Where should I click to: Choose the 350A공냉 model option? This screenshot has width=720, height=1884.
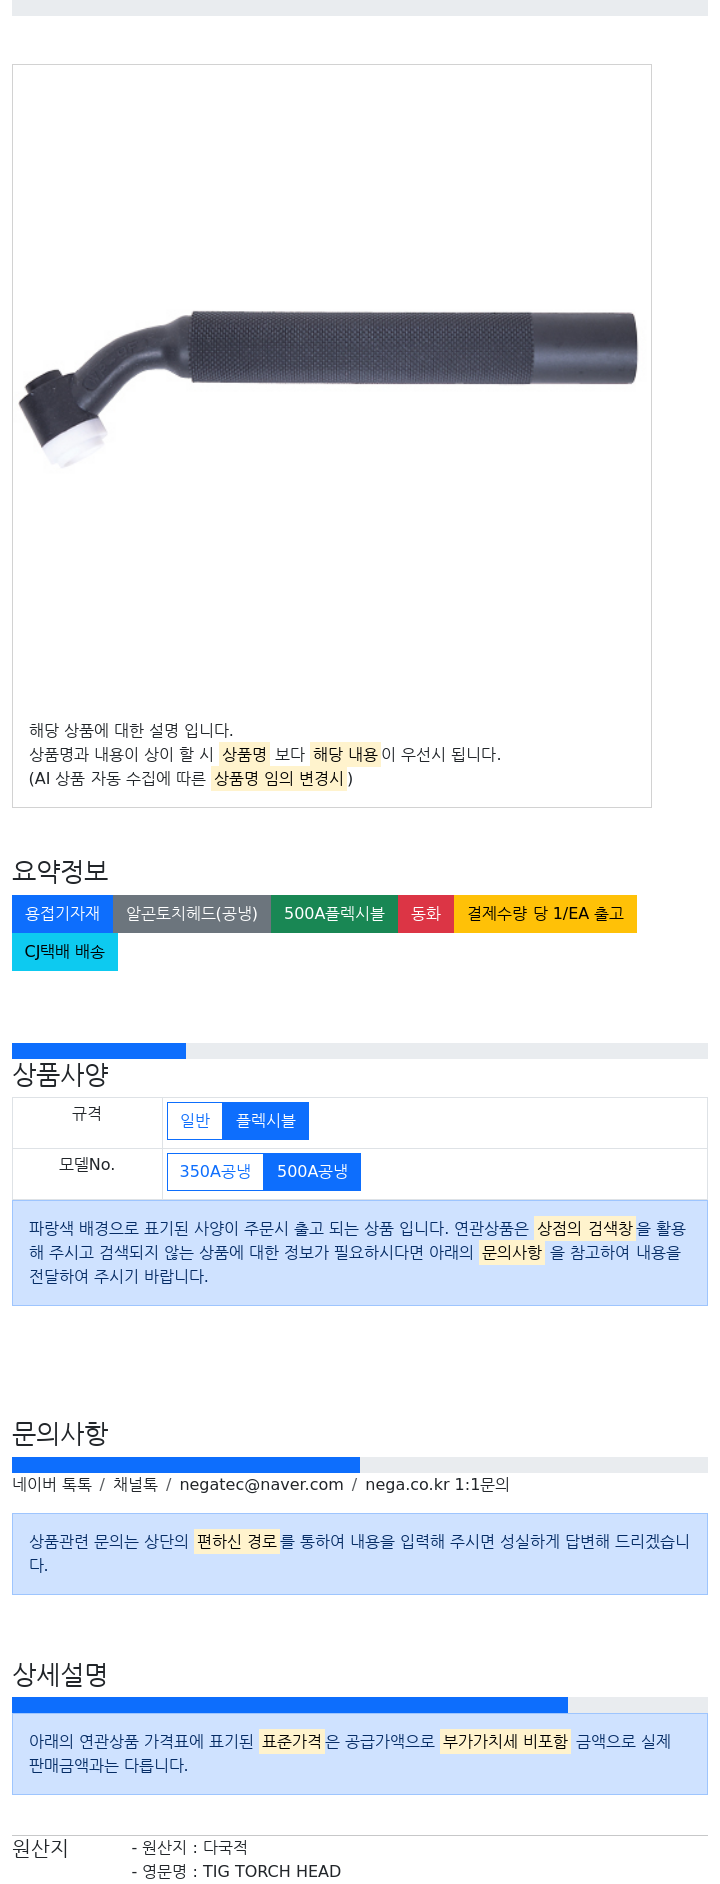(215, 1172)
